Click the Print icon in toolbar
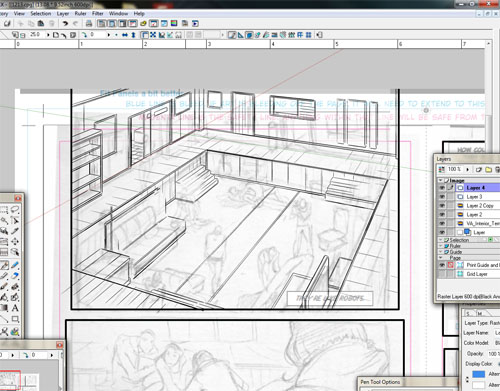Viewport: 500px width, 391px height. tap(89, 23)
